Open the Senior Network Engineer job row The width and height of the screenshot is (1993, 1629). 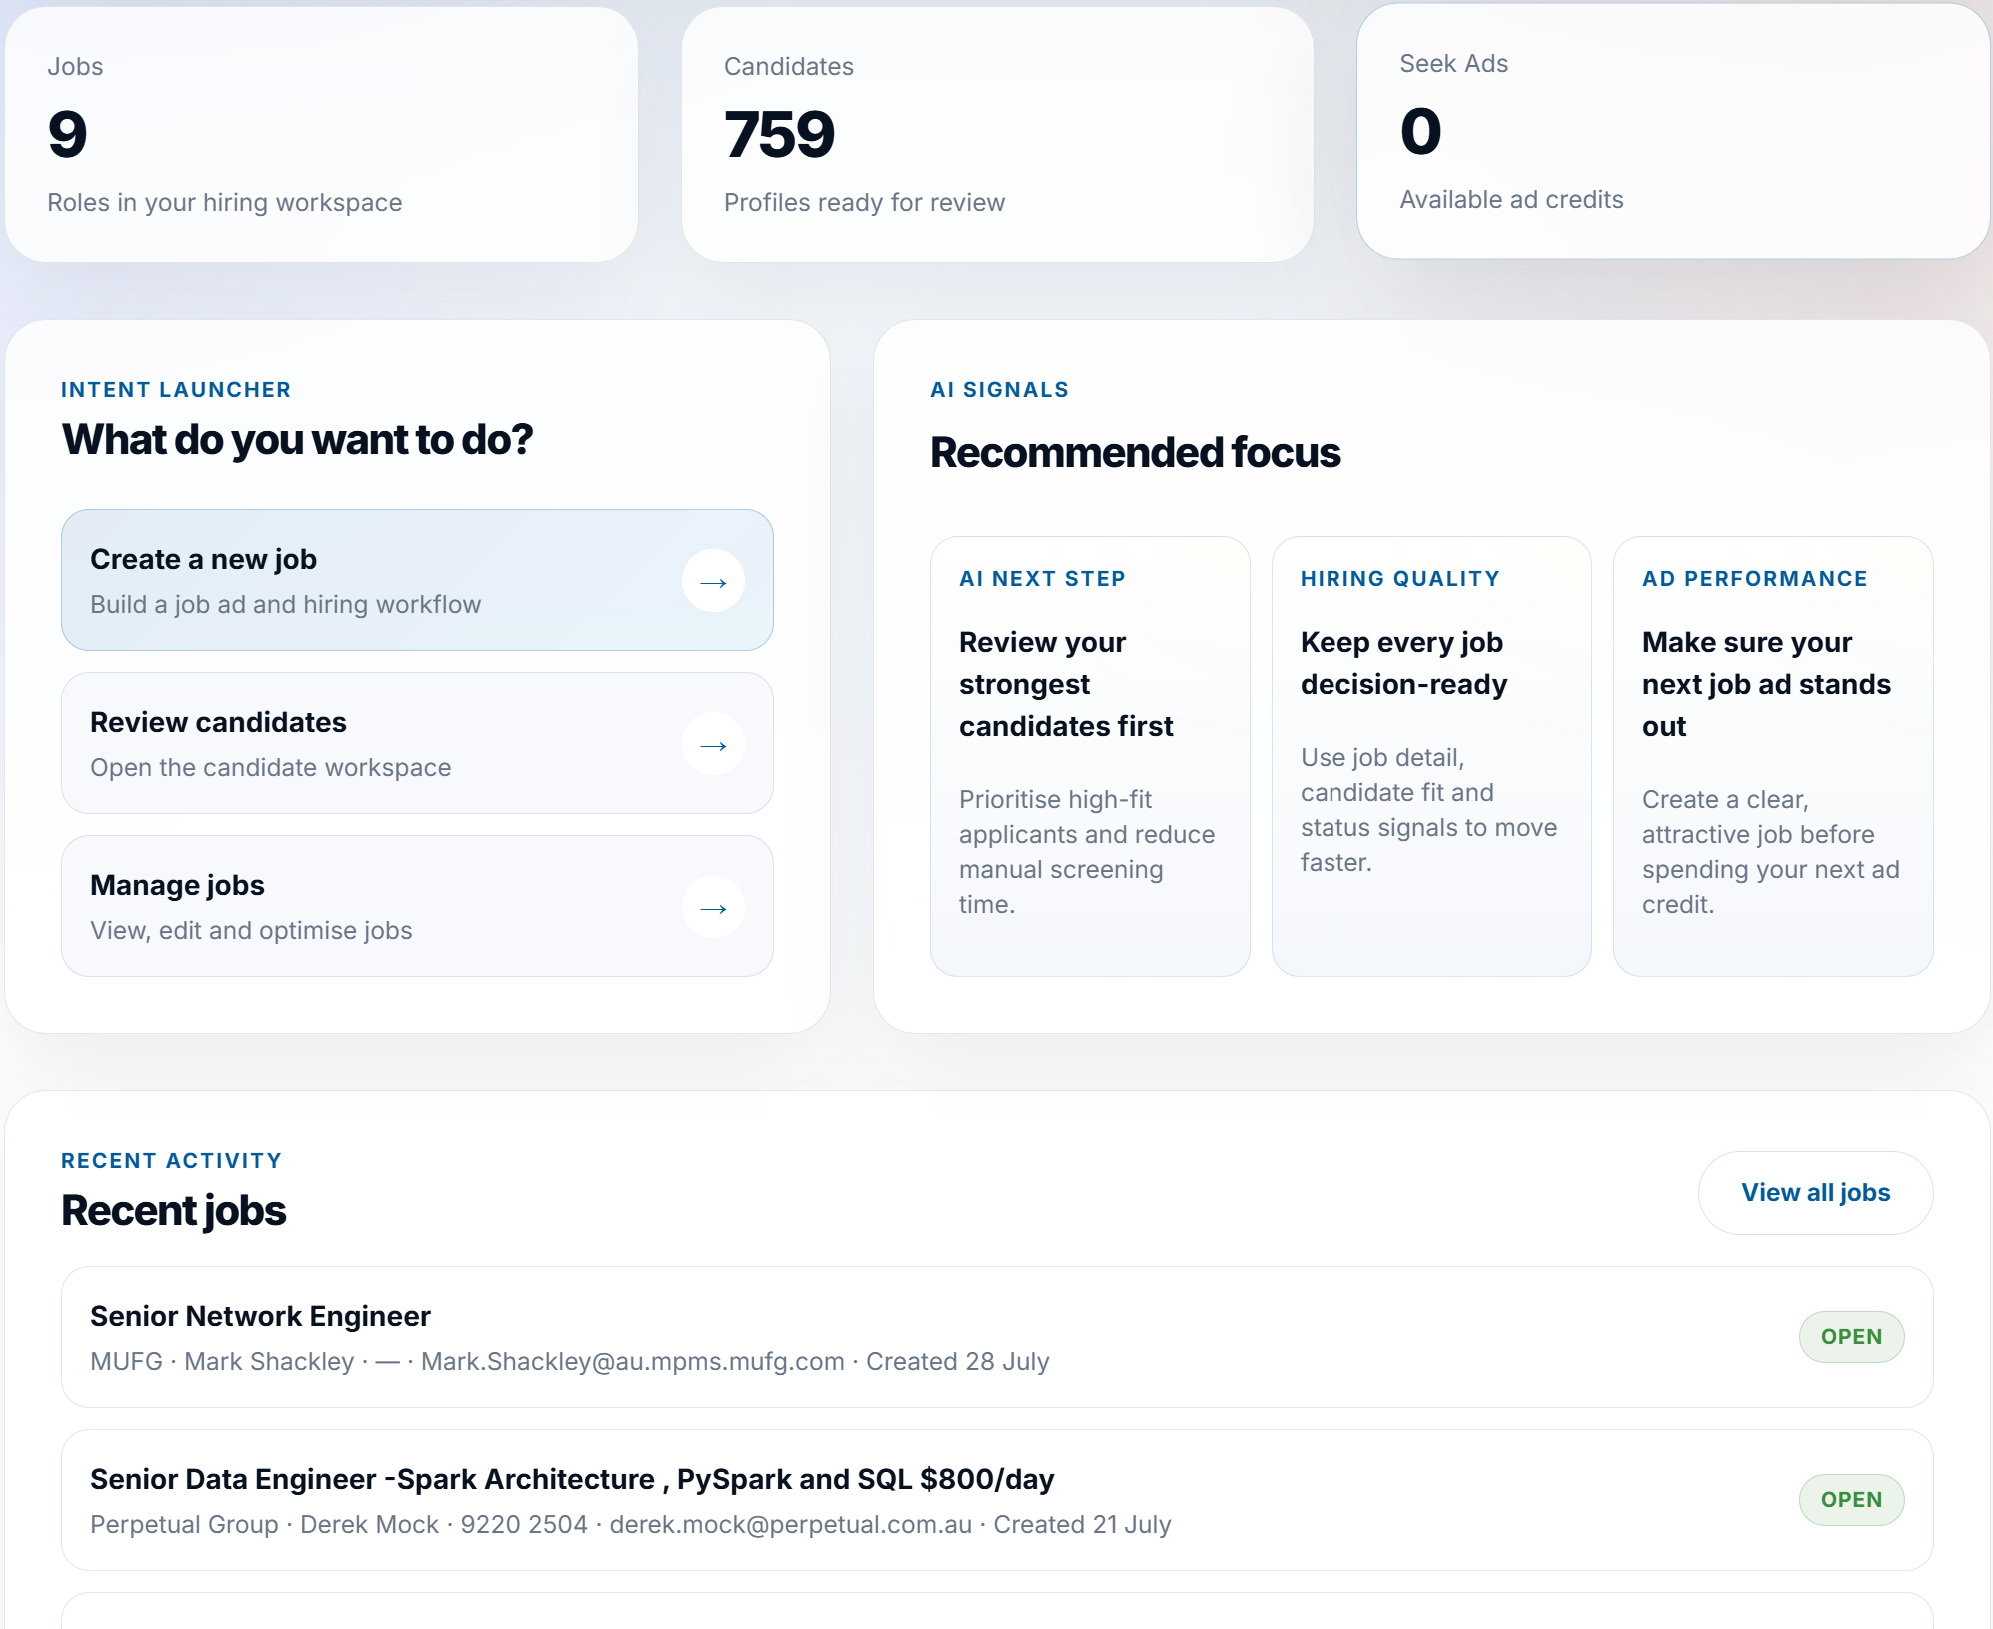[x=997, y=1338]
